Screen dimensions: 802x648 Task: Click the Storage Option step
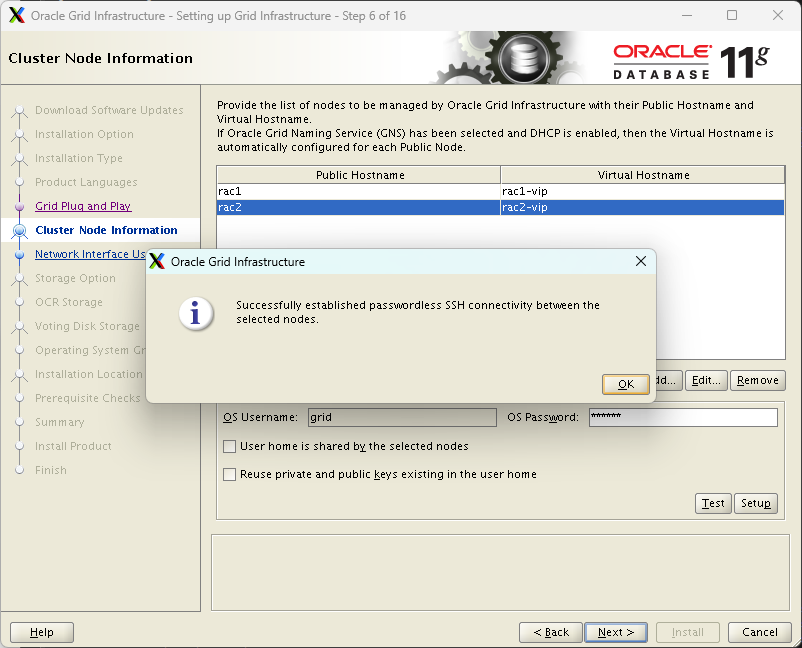[75, 278]
